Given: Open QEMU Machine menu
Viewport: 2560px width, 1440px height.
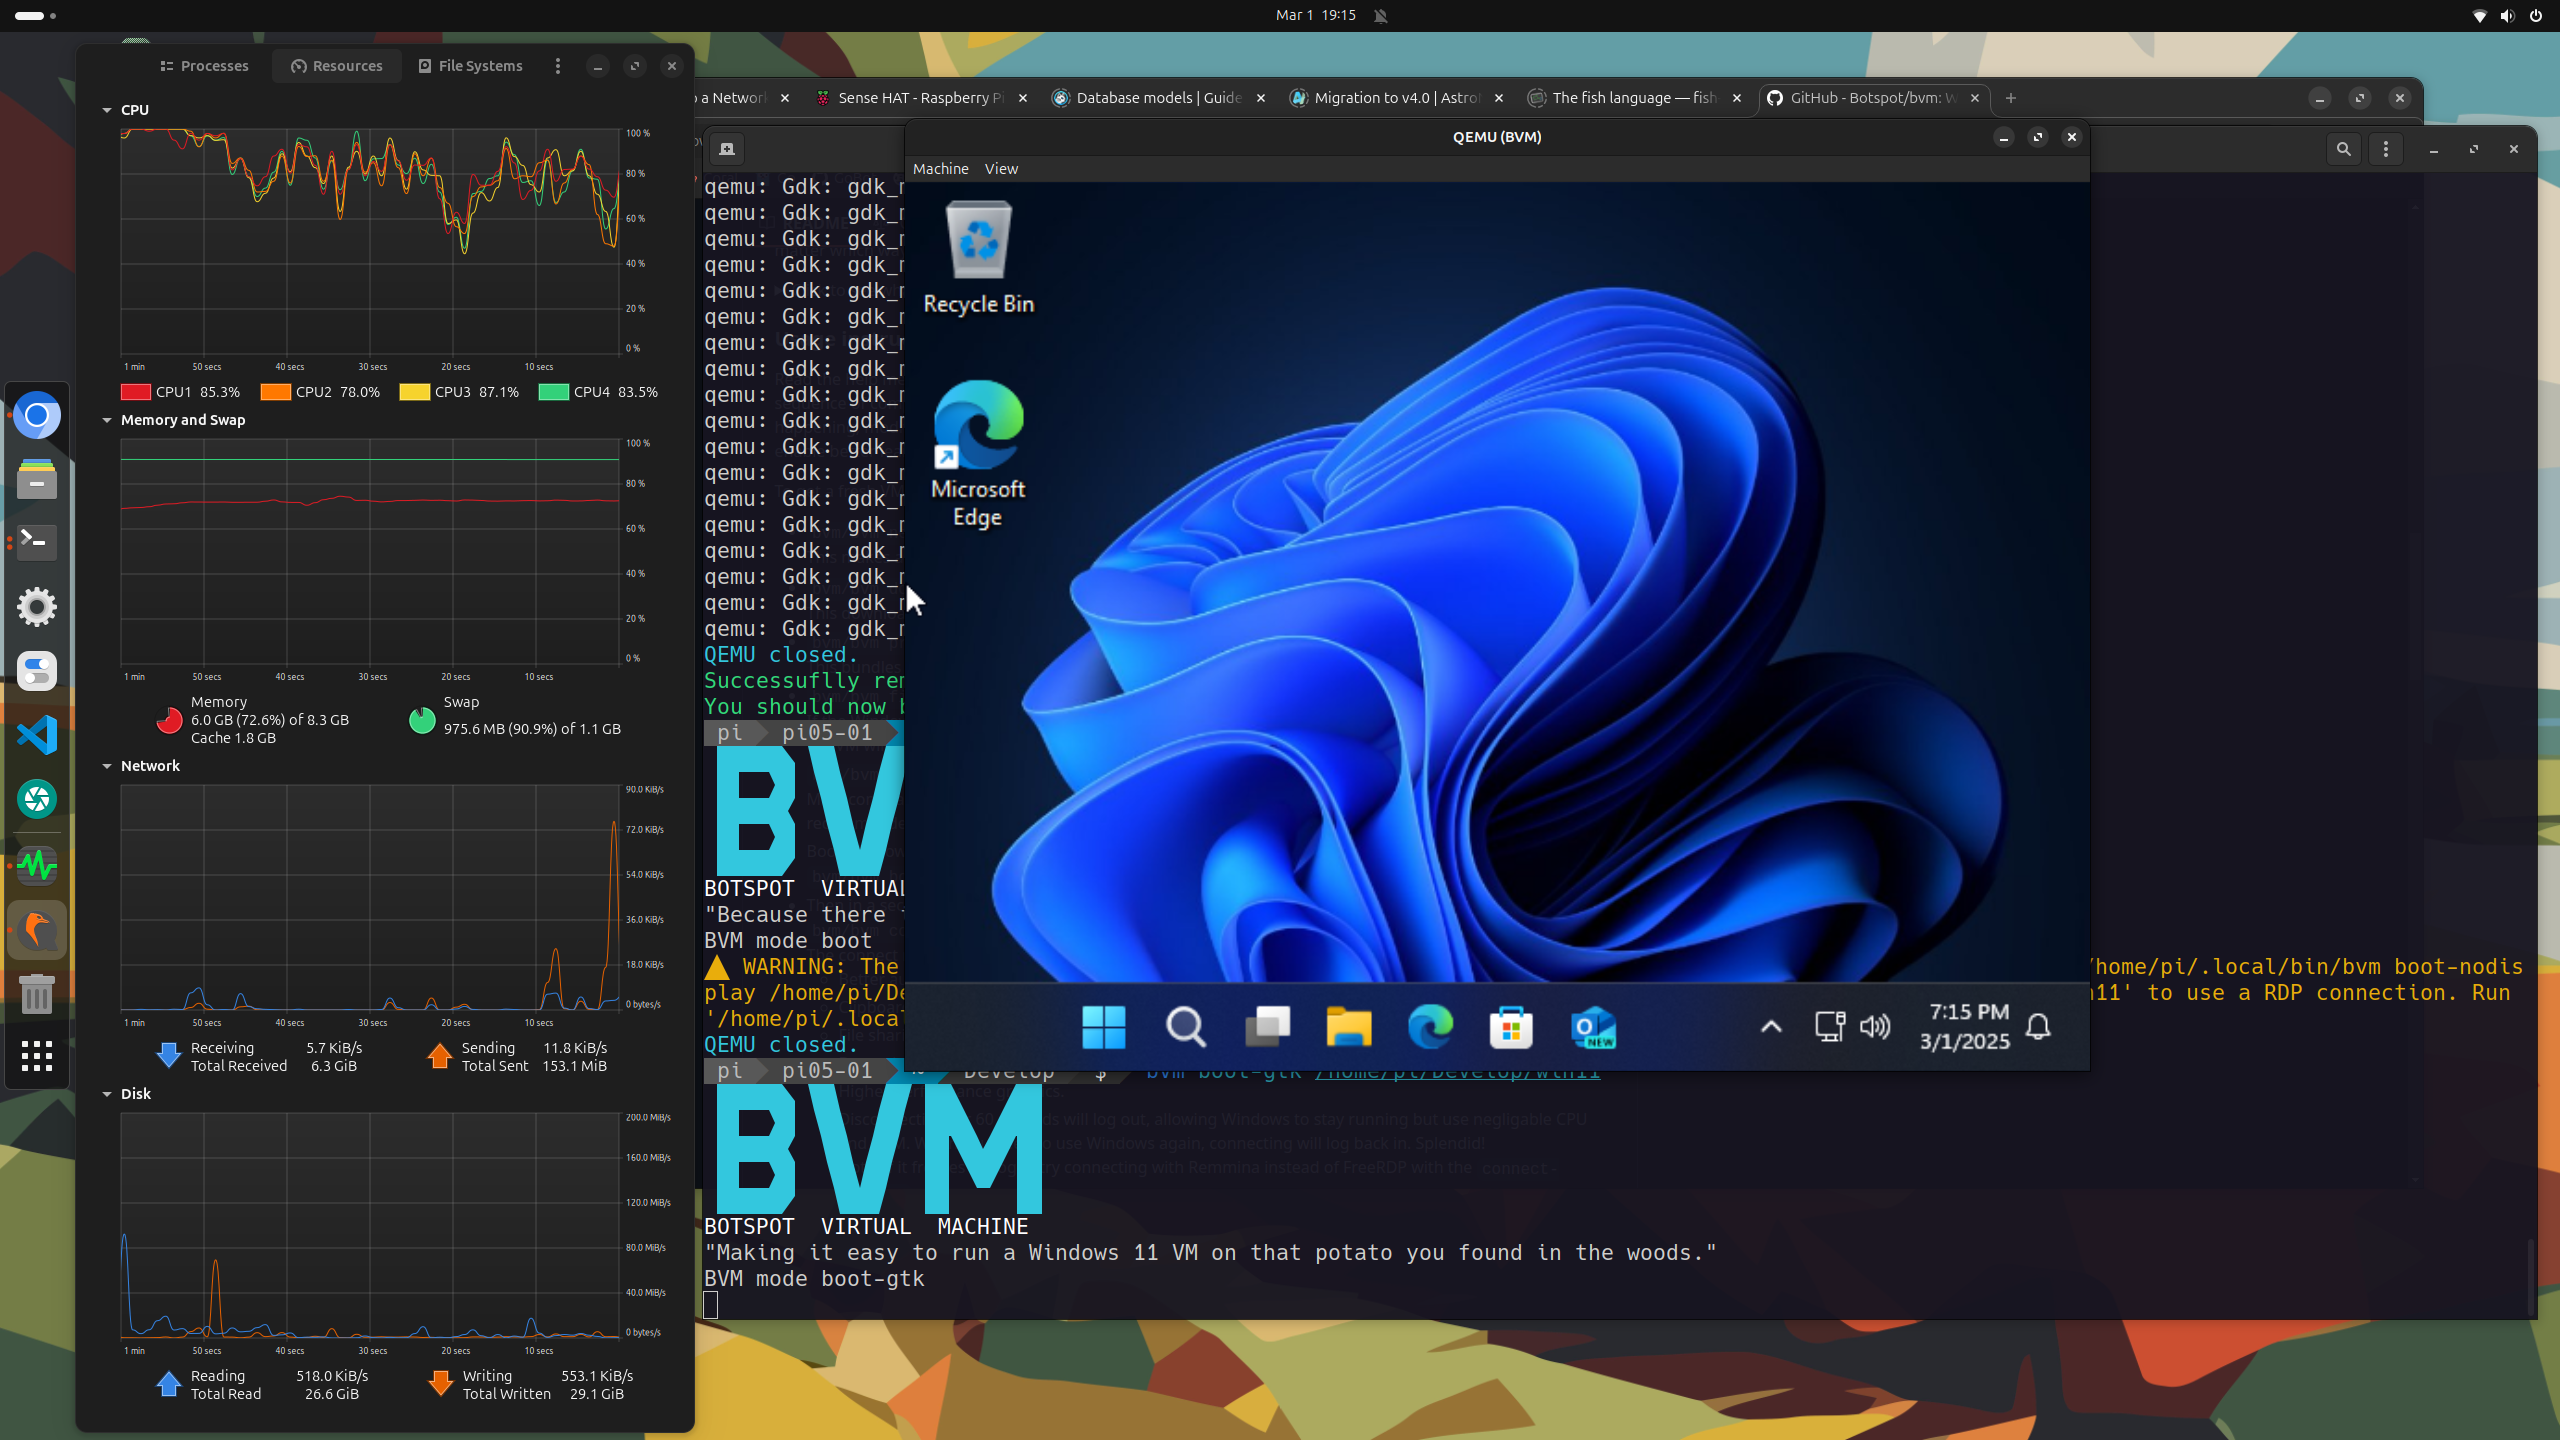Looking at the screenshot, I should 940,169.
